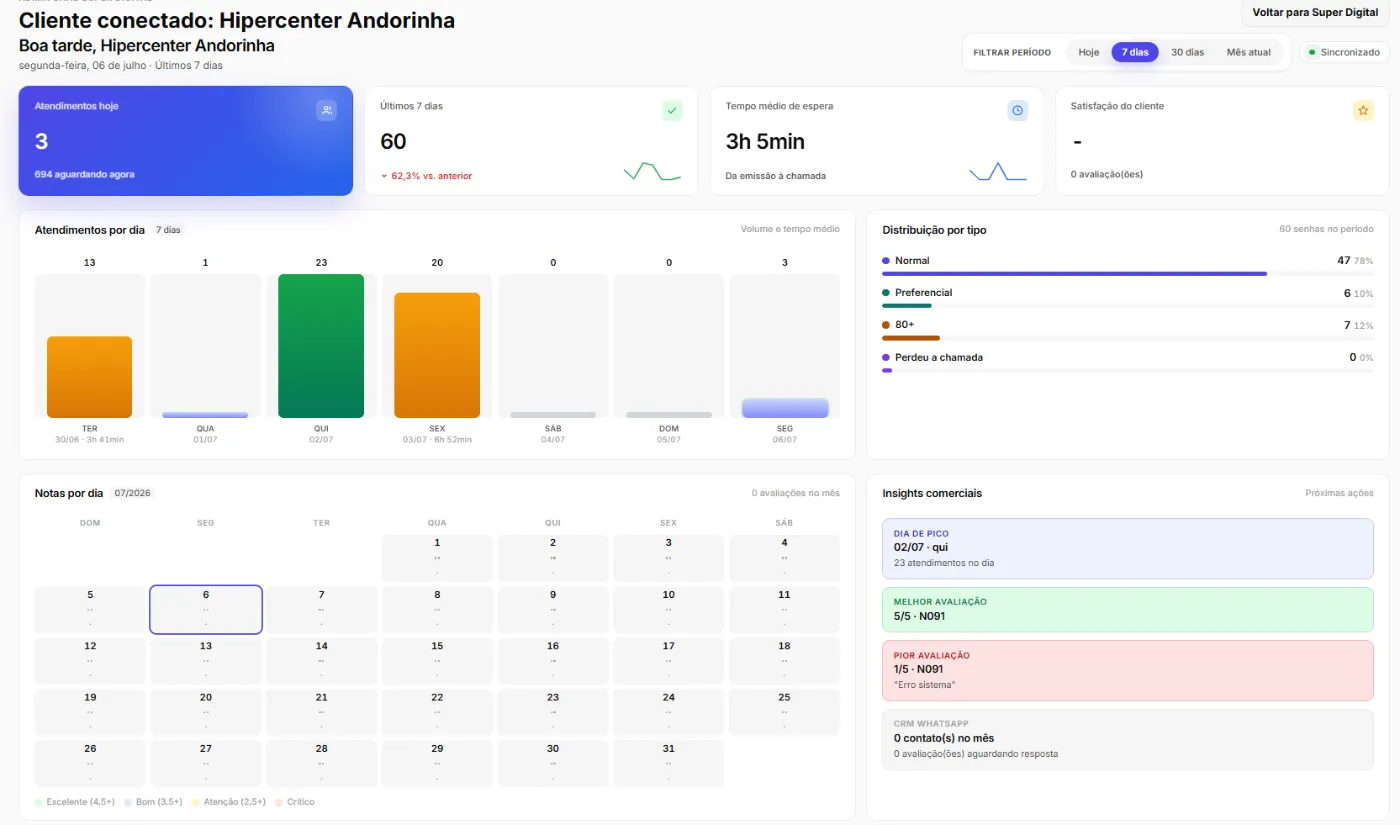This screenshot has width=1400, height=825.
Task: Open the Melhor Avaliação insight card
Action: tap(1128, 609)
